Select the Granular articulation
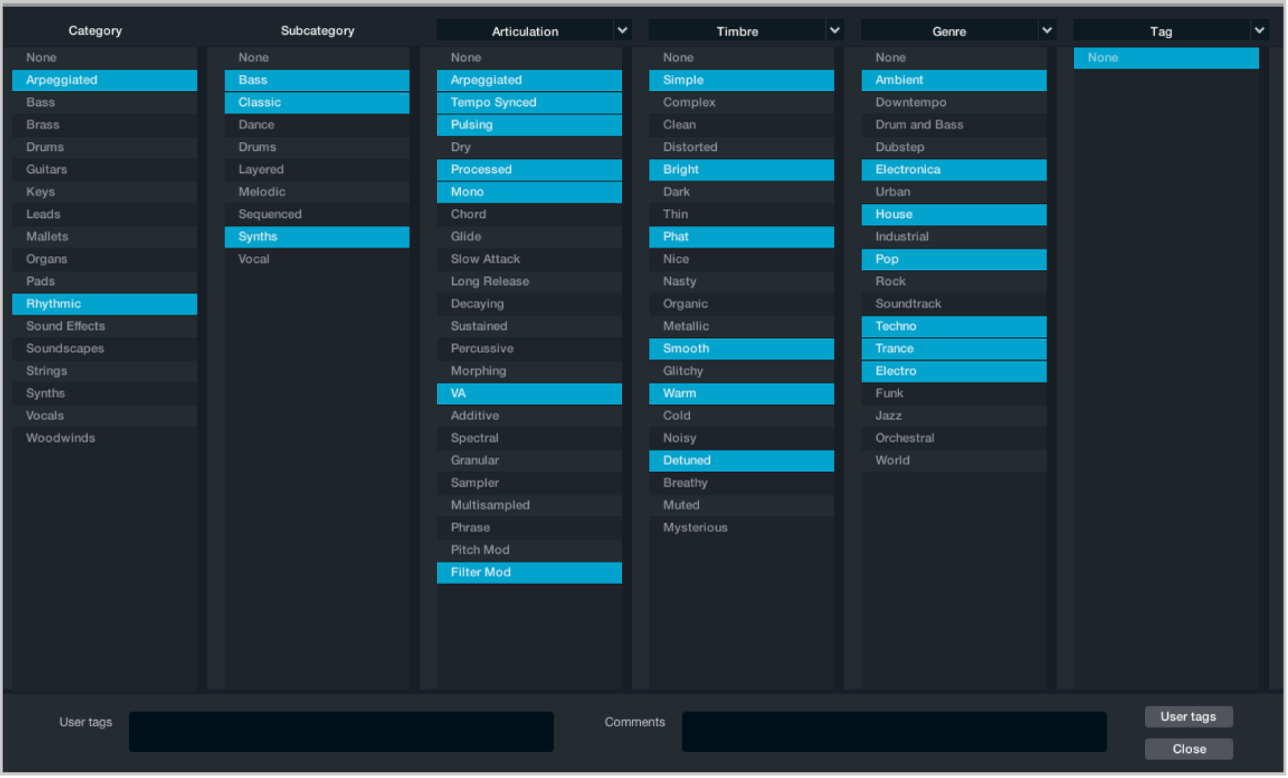 (x=528, y=460)
